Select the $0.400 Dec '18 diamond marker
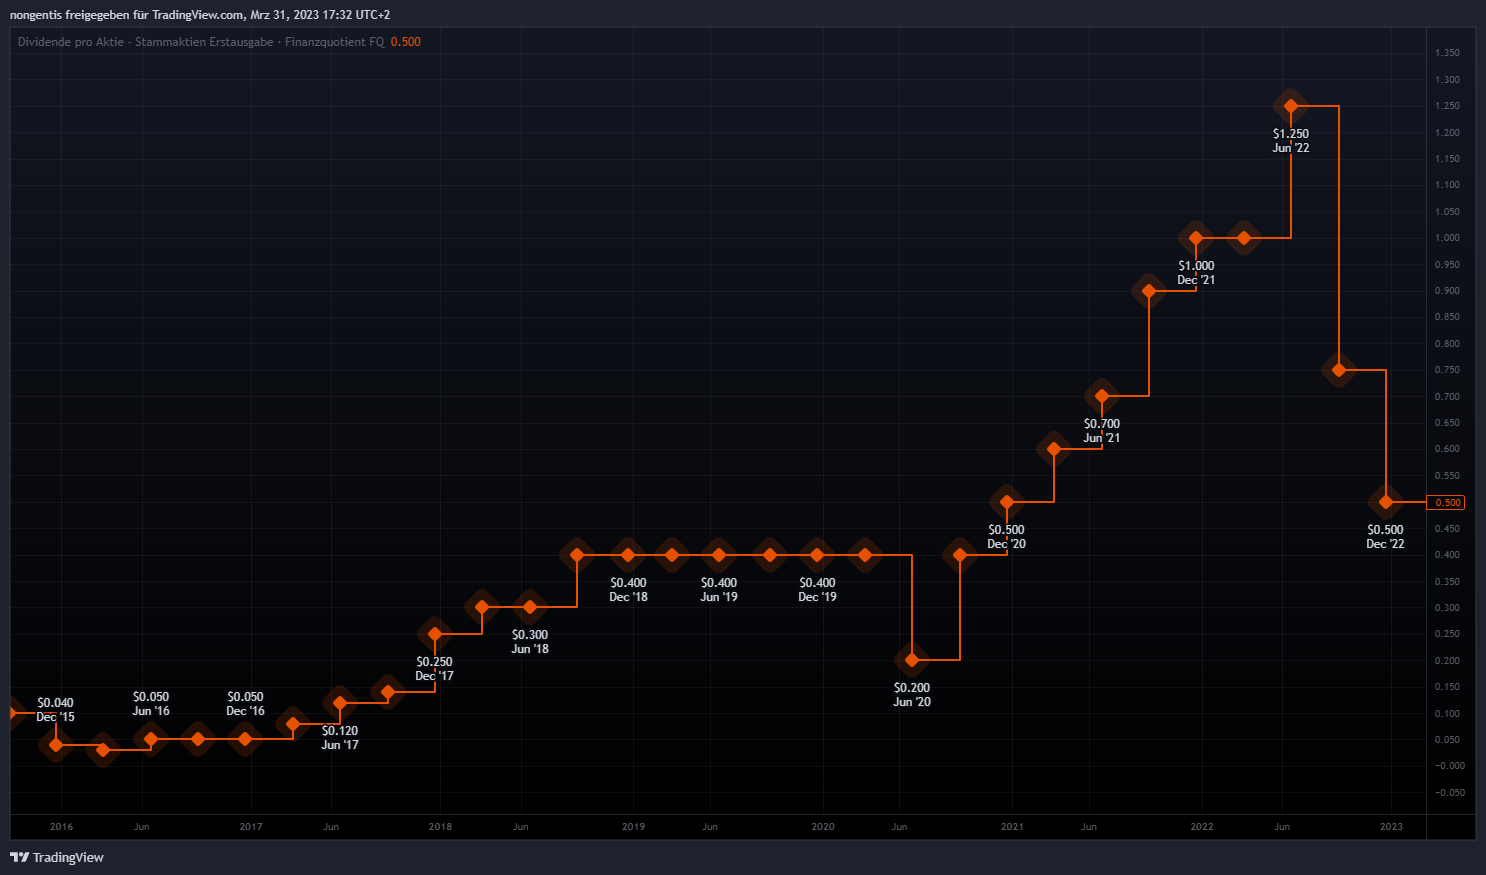This screenshot has height=875, width=1486. [x=628, y=555]
